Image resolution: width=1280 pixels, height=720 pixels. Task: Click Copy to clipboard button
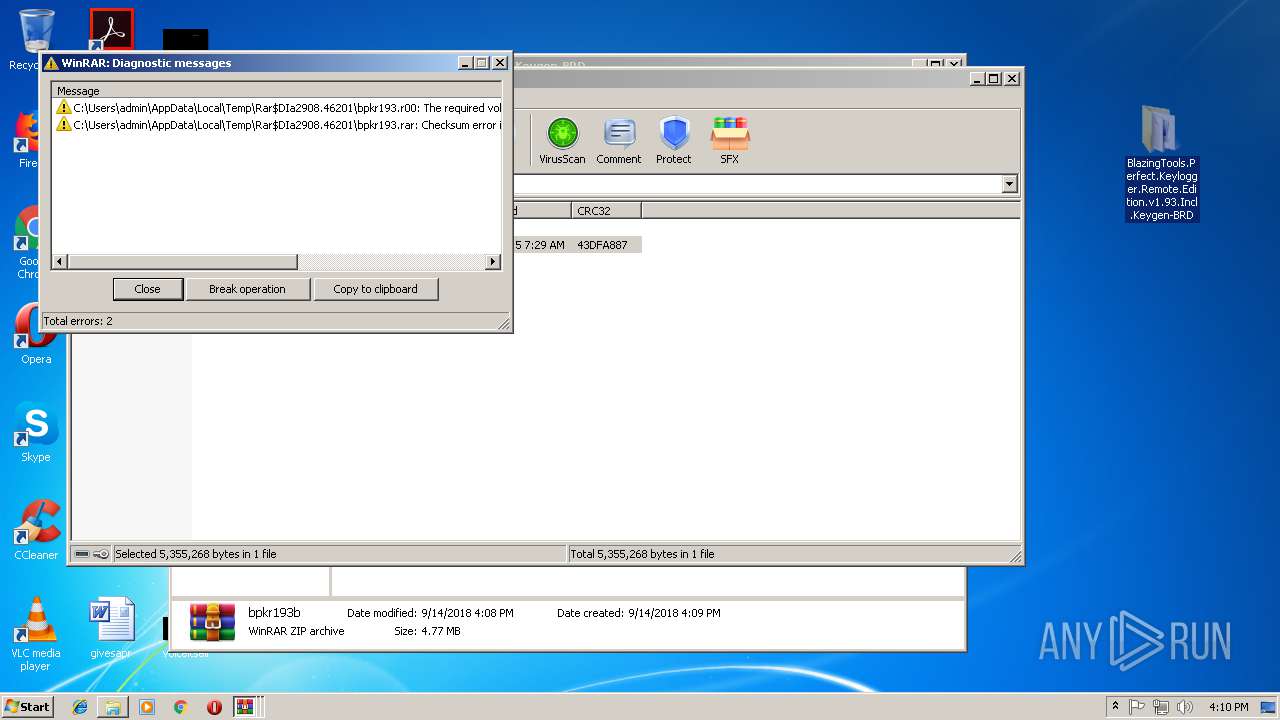click(375, 289)
